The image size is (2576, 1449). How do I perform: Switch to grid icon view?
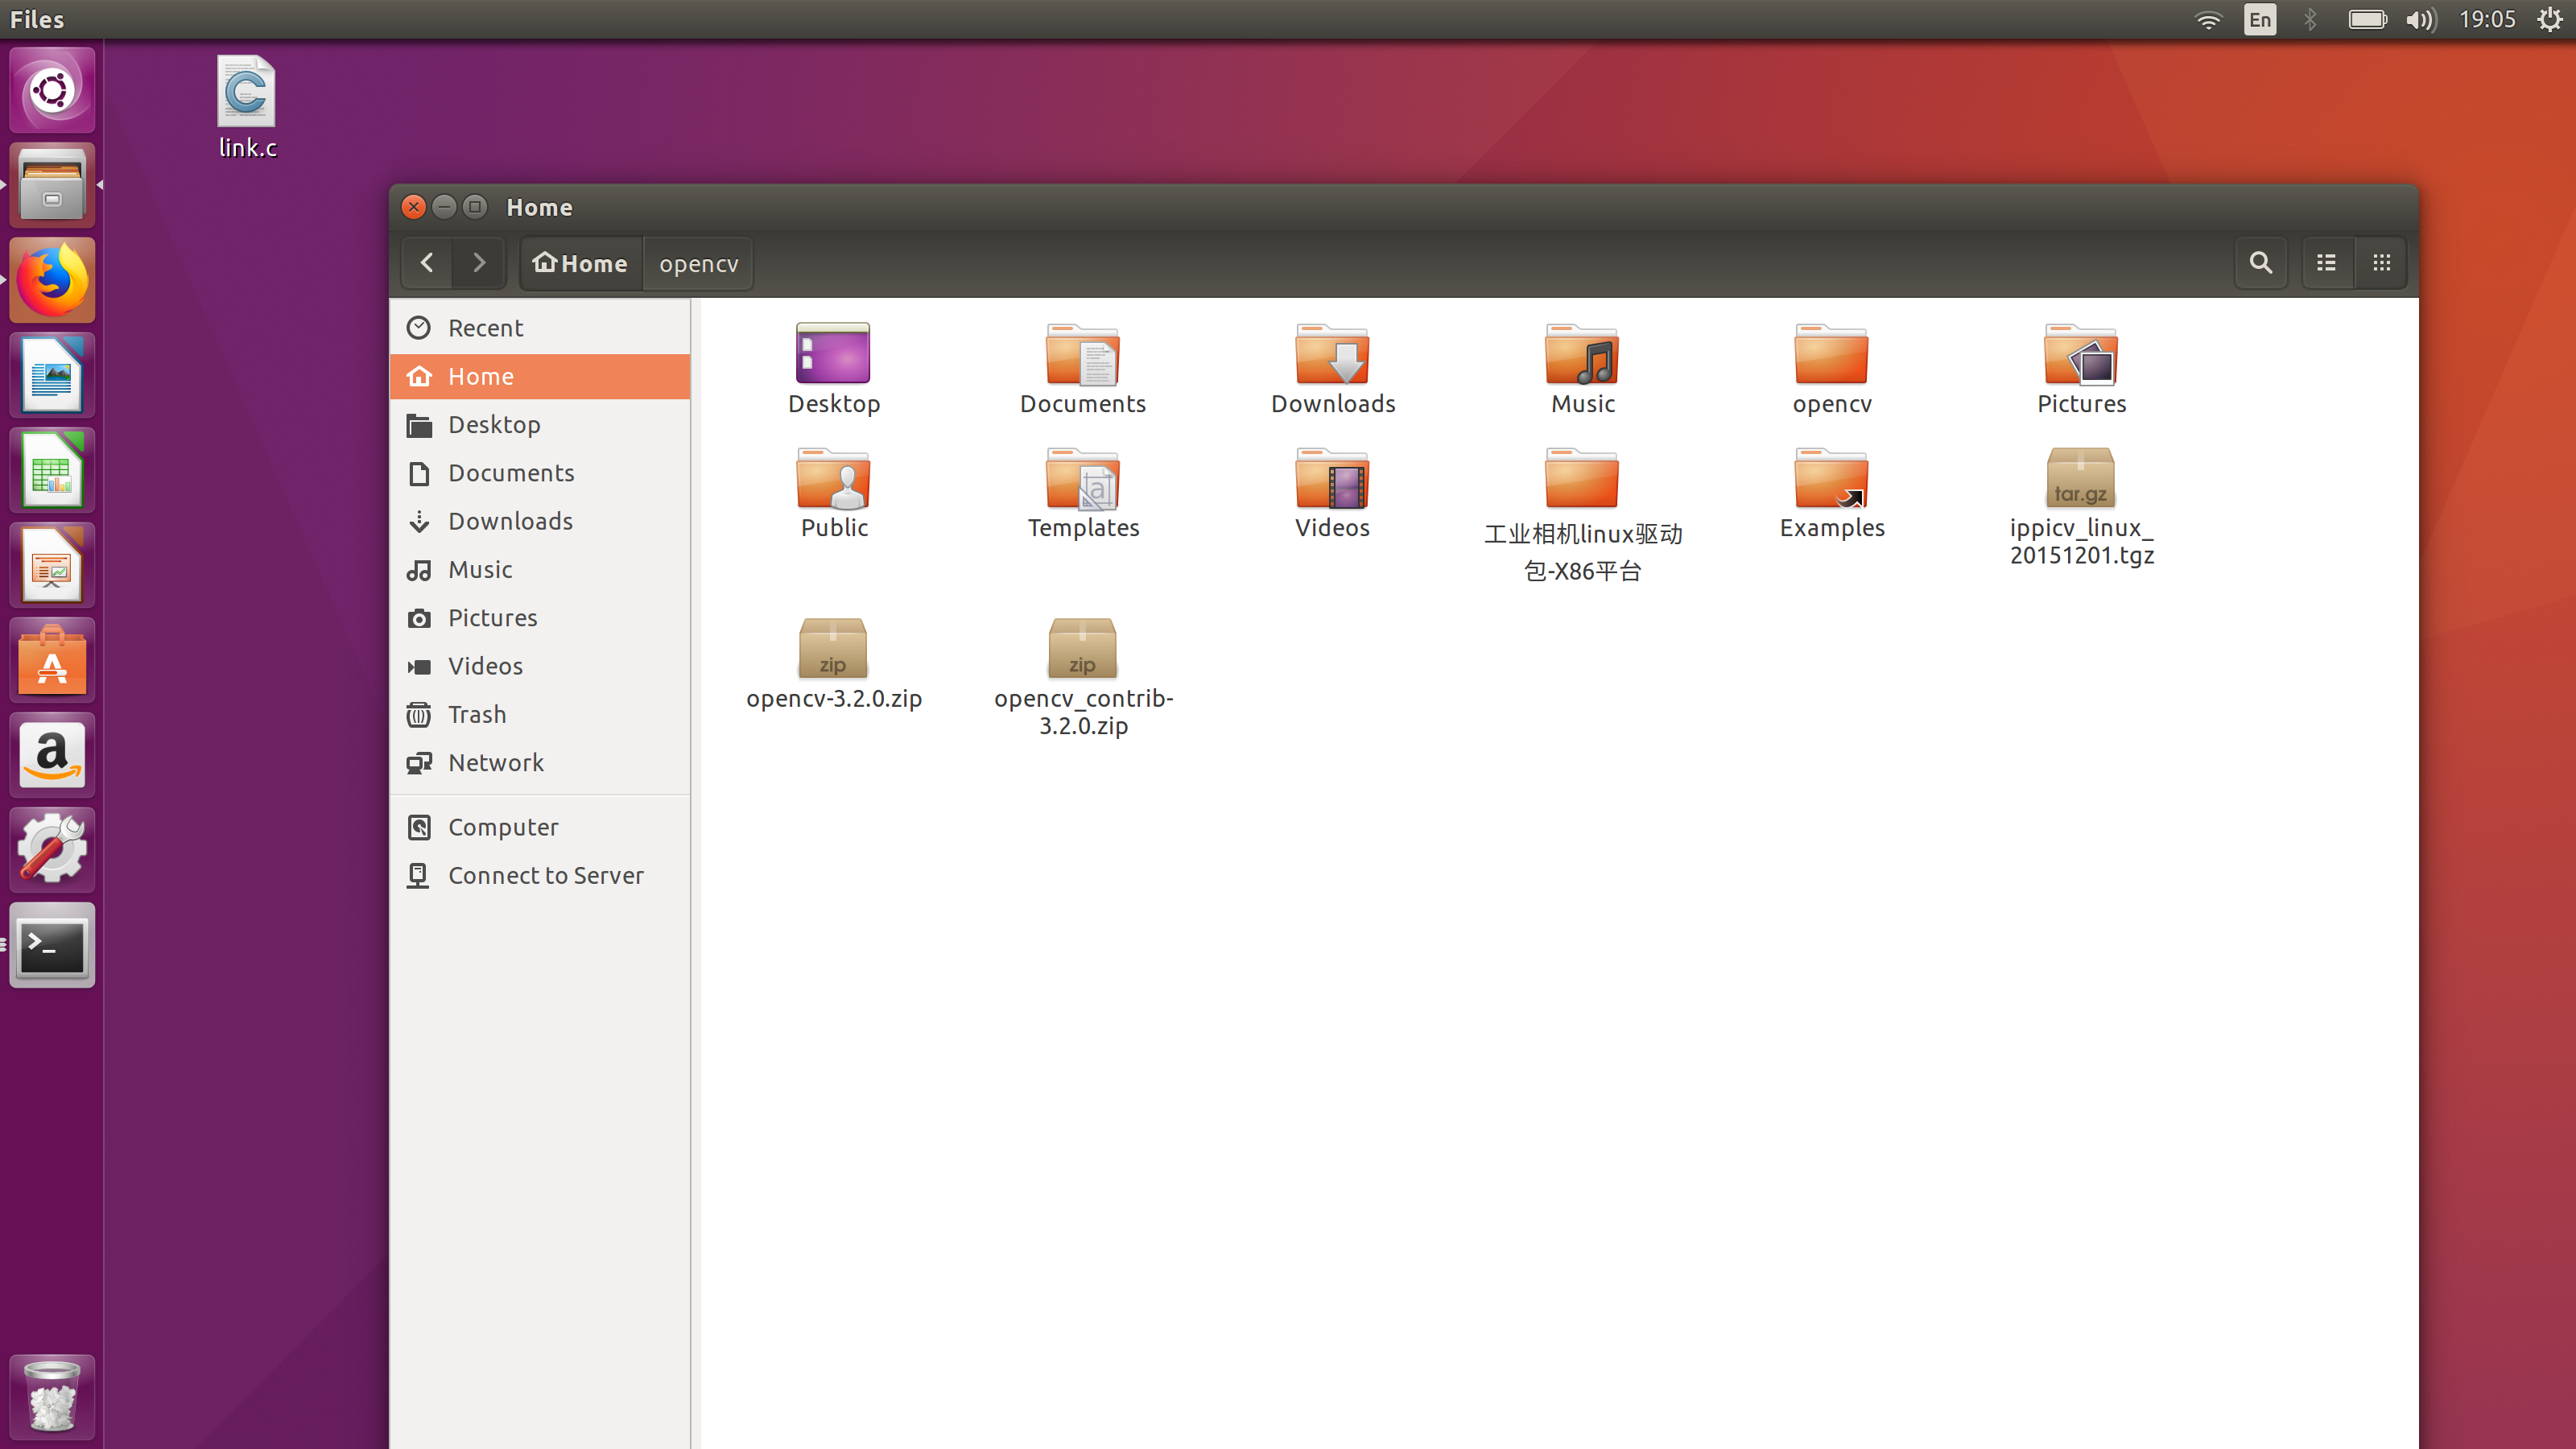point(2381,263)
